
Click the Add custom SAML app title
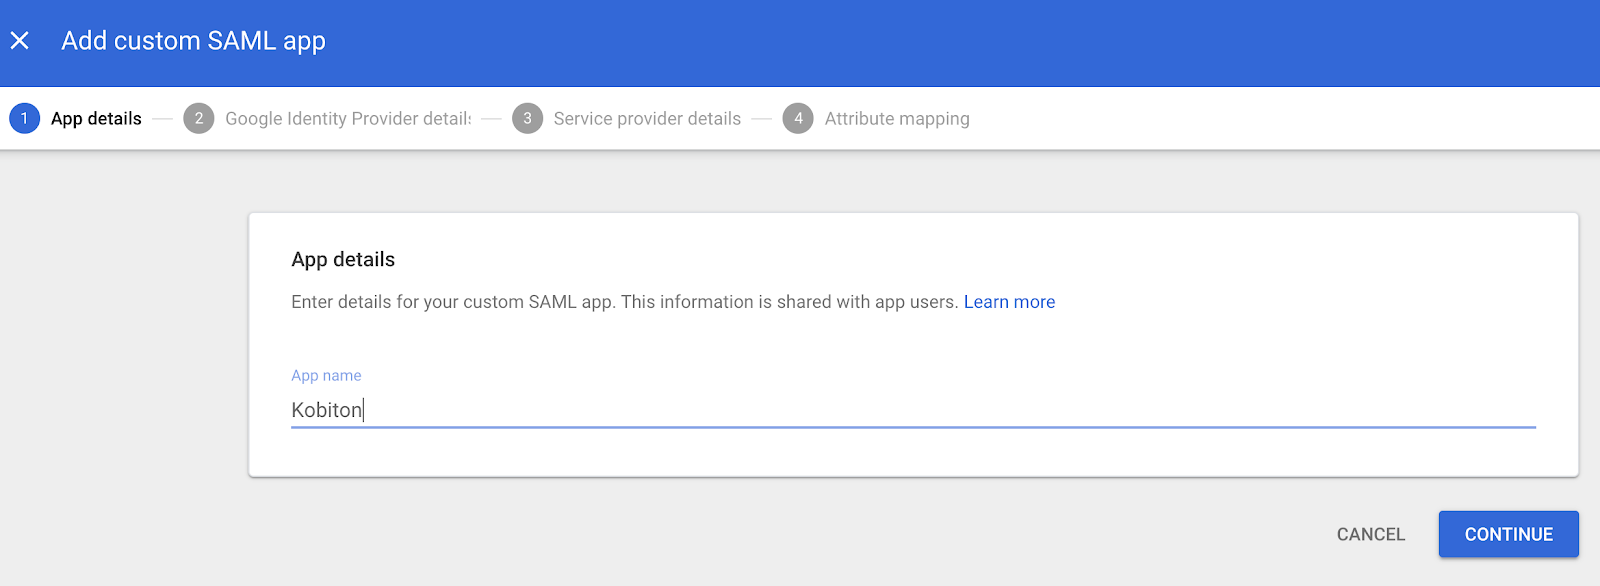193,41
